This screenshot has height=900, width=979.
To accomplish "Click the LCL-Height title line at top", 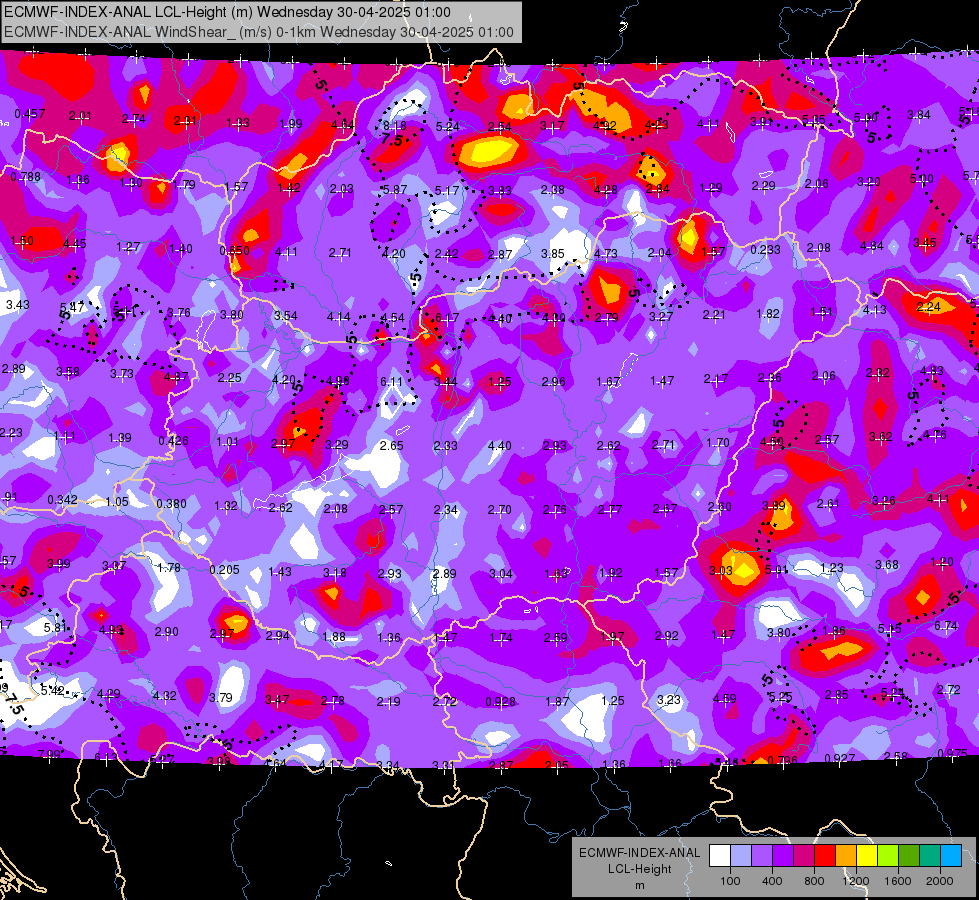I will pyautogui.click(x=227, y=12).
